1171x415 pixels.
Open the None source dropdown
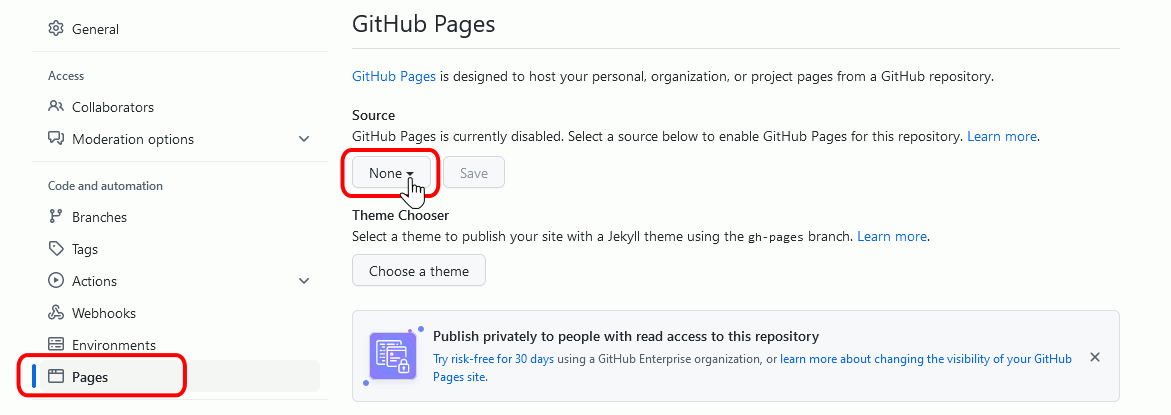(x=391, y=173)
